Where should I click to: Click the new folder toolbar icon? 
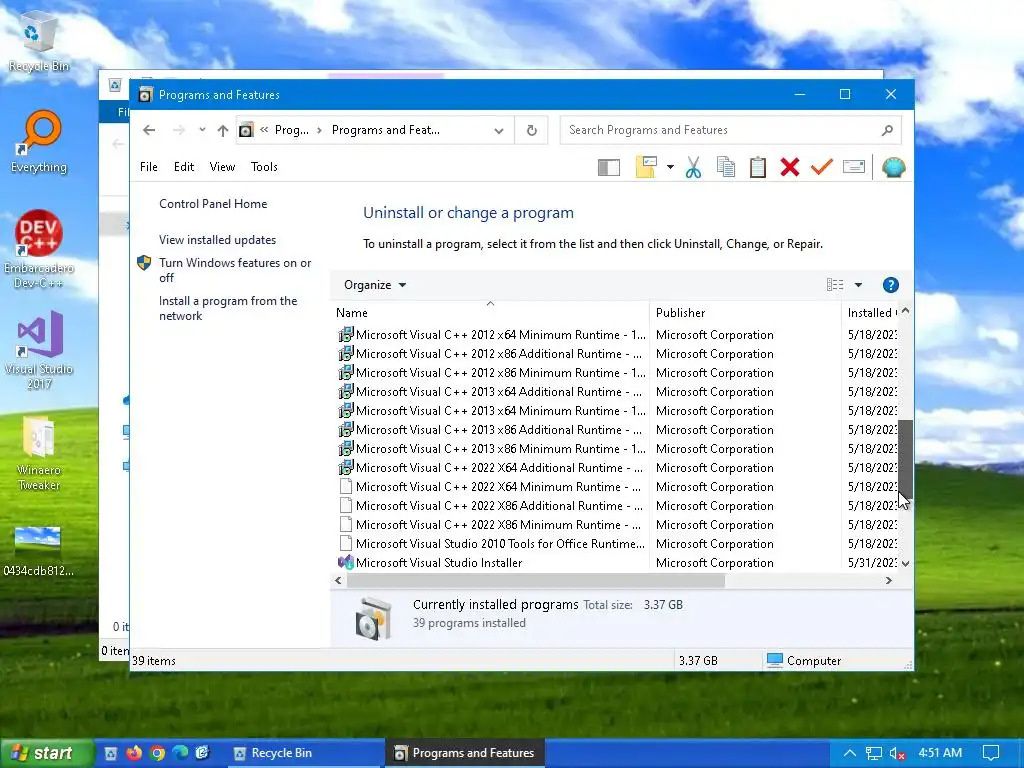[x=646, y=167]
